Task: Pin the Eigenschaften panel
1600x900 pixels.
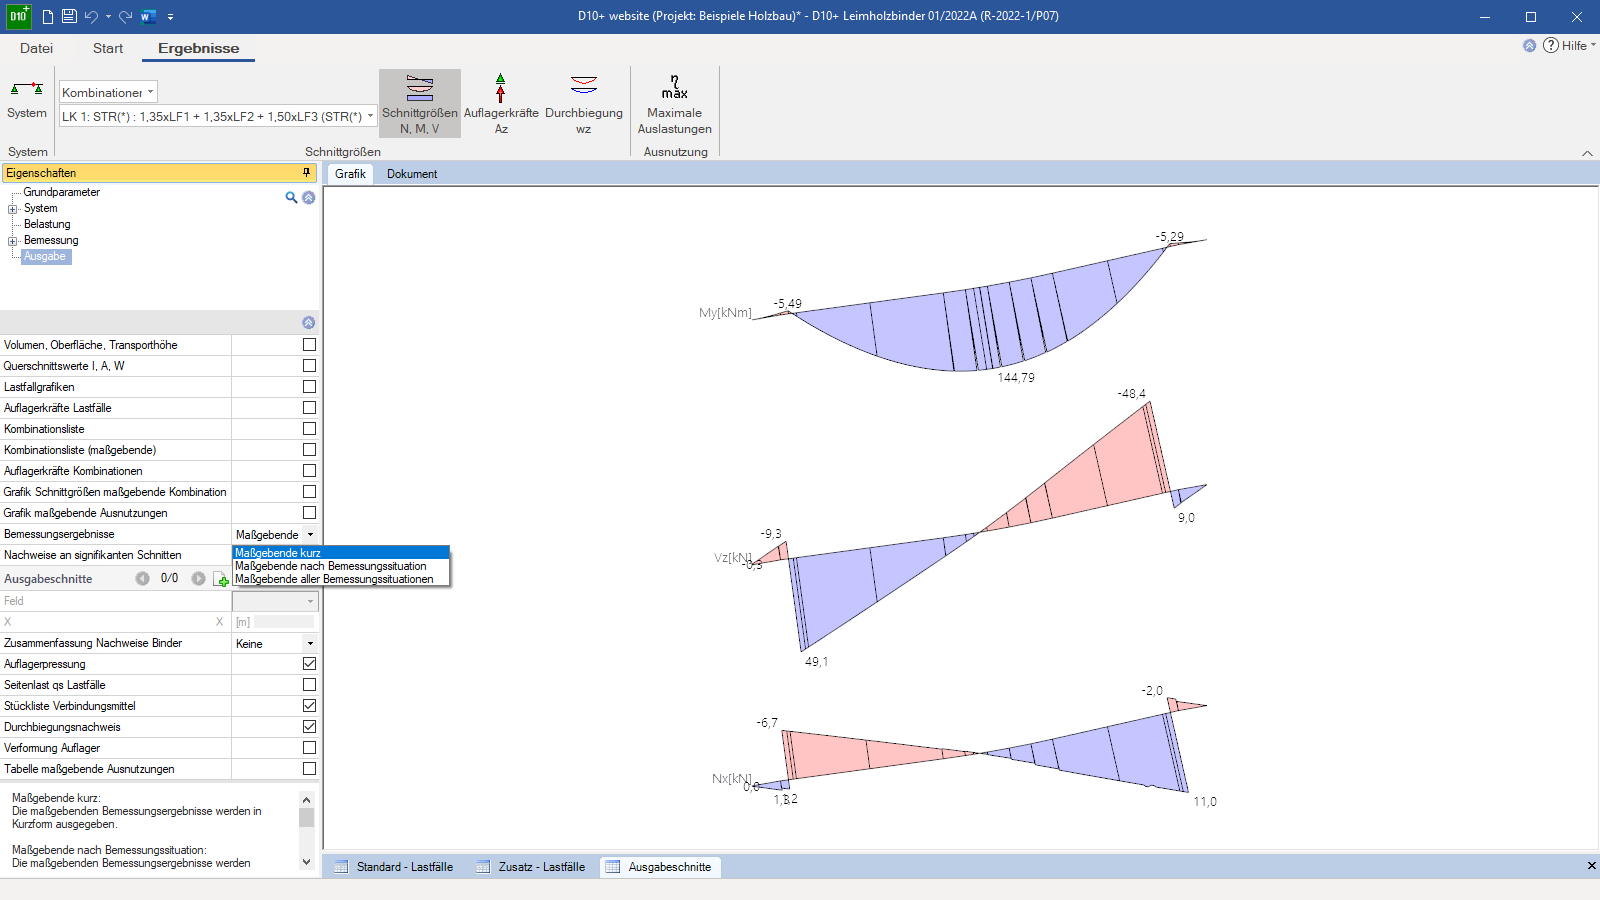Action: pos(307,173)
